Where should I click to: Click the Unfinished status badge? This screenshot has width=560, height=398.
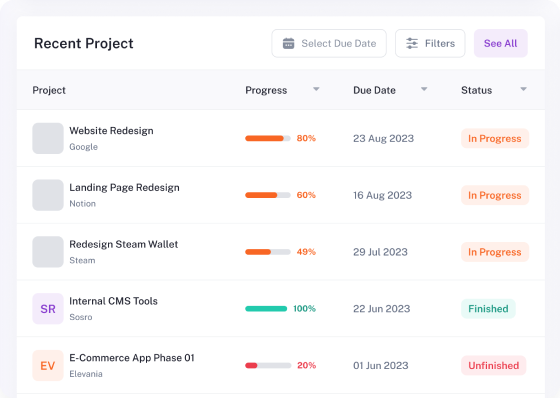(x=494, y=365)
